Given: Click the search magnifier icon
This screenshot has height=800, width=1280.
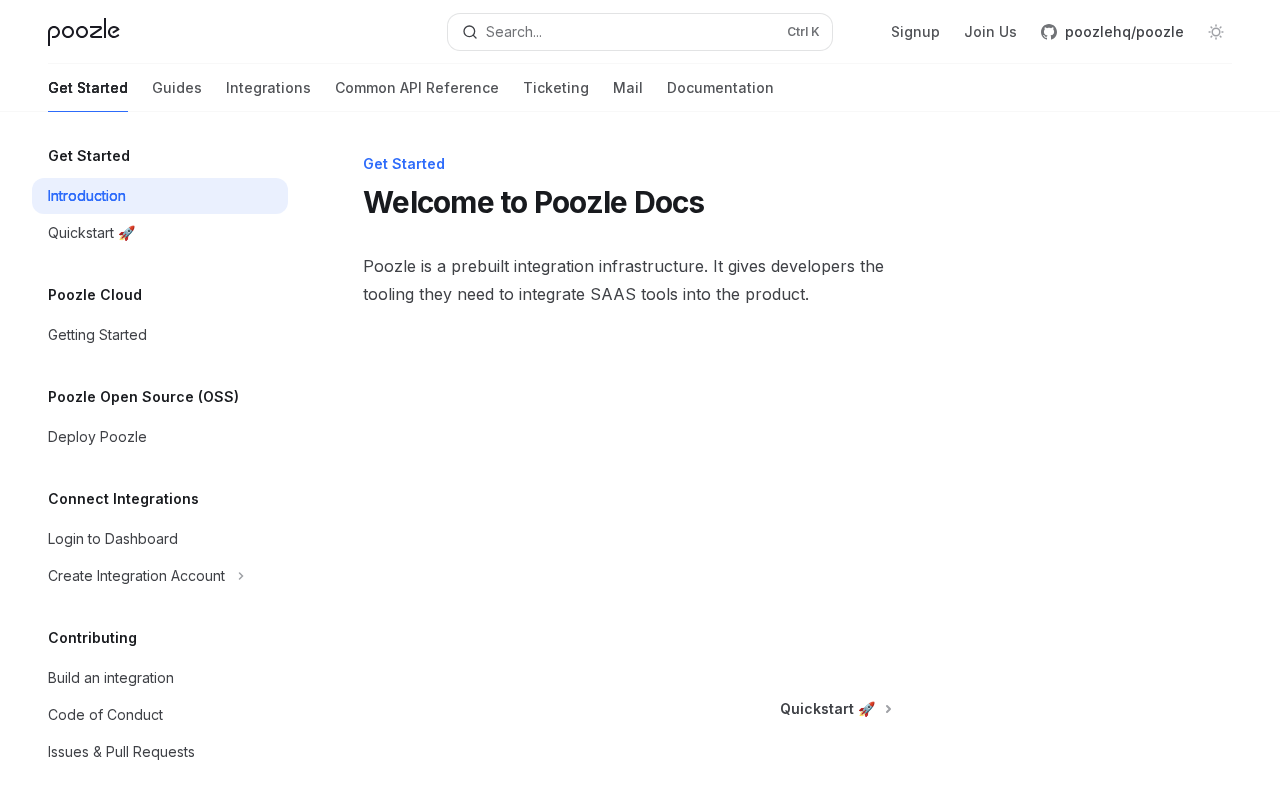Looking at the screenshot, I should (x=470, y=32).
